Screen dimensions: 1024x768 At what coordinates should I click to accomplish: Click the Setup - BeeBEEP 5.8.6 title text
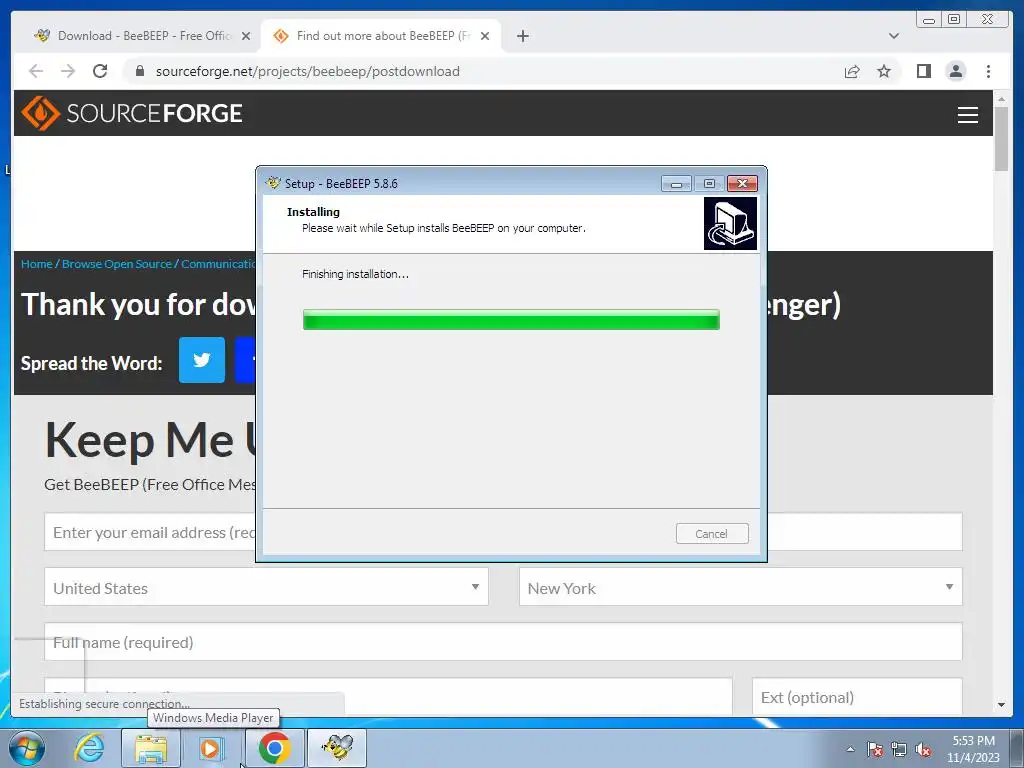pos(342,184)
